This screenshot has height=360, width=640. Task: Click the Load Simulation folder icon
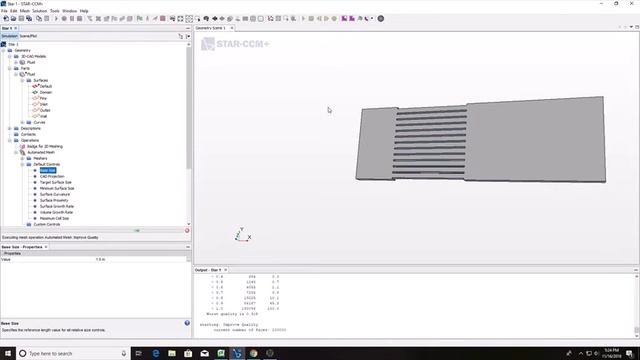pyautogui.click(x=13, y=18)
